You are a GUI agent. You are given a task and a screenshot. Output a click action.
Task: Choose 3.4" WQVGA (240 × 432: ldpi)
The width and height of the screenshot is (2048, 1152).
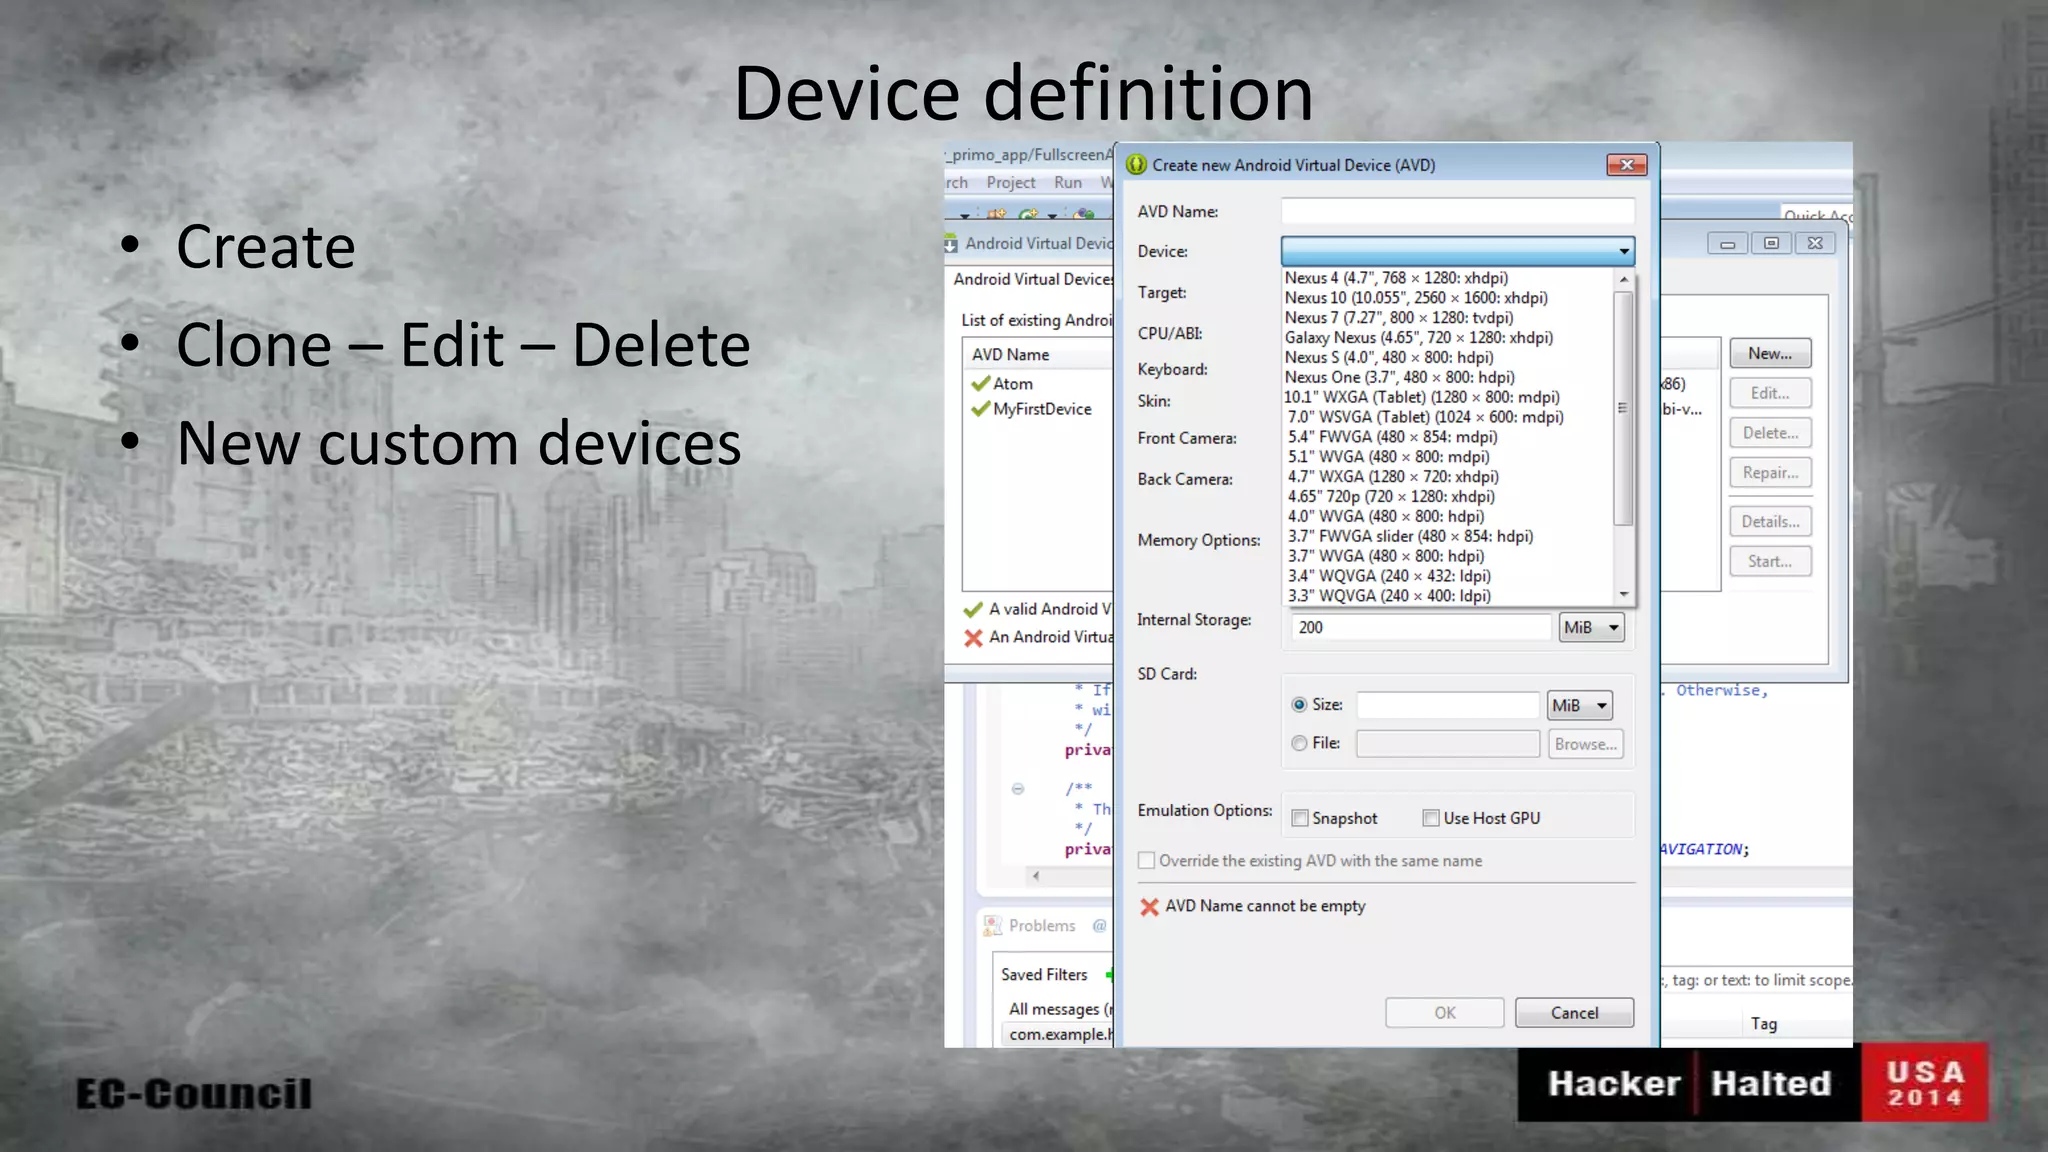click(x=1389, y=576)
